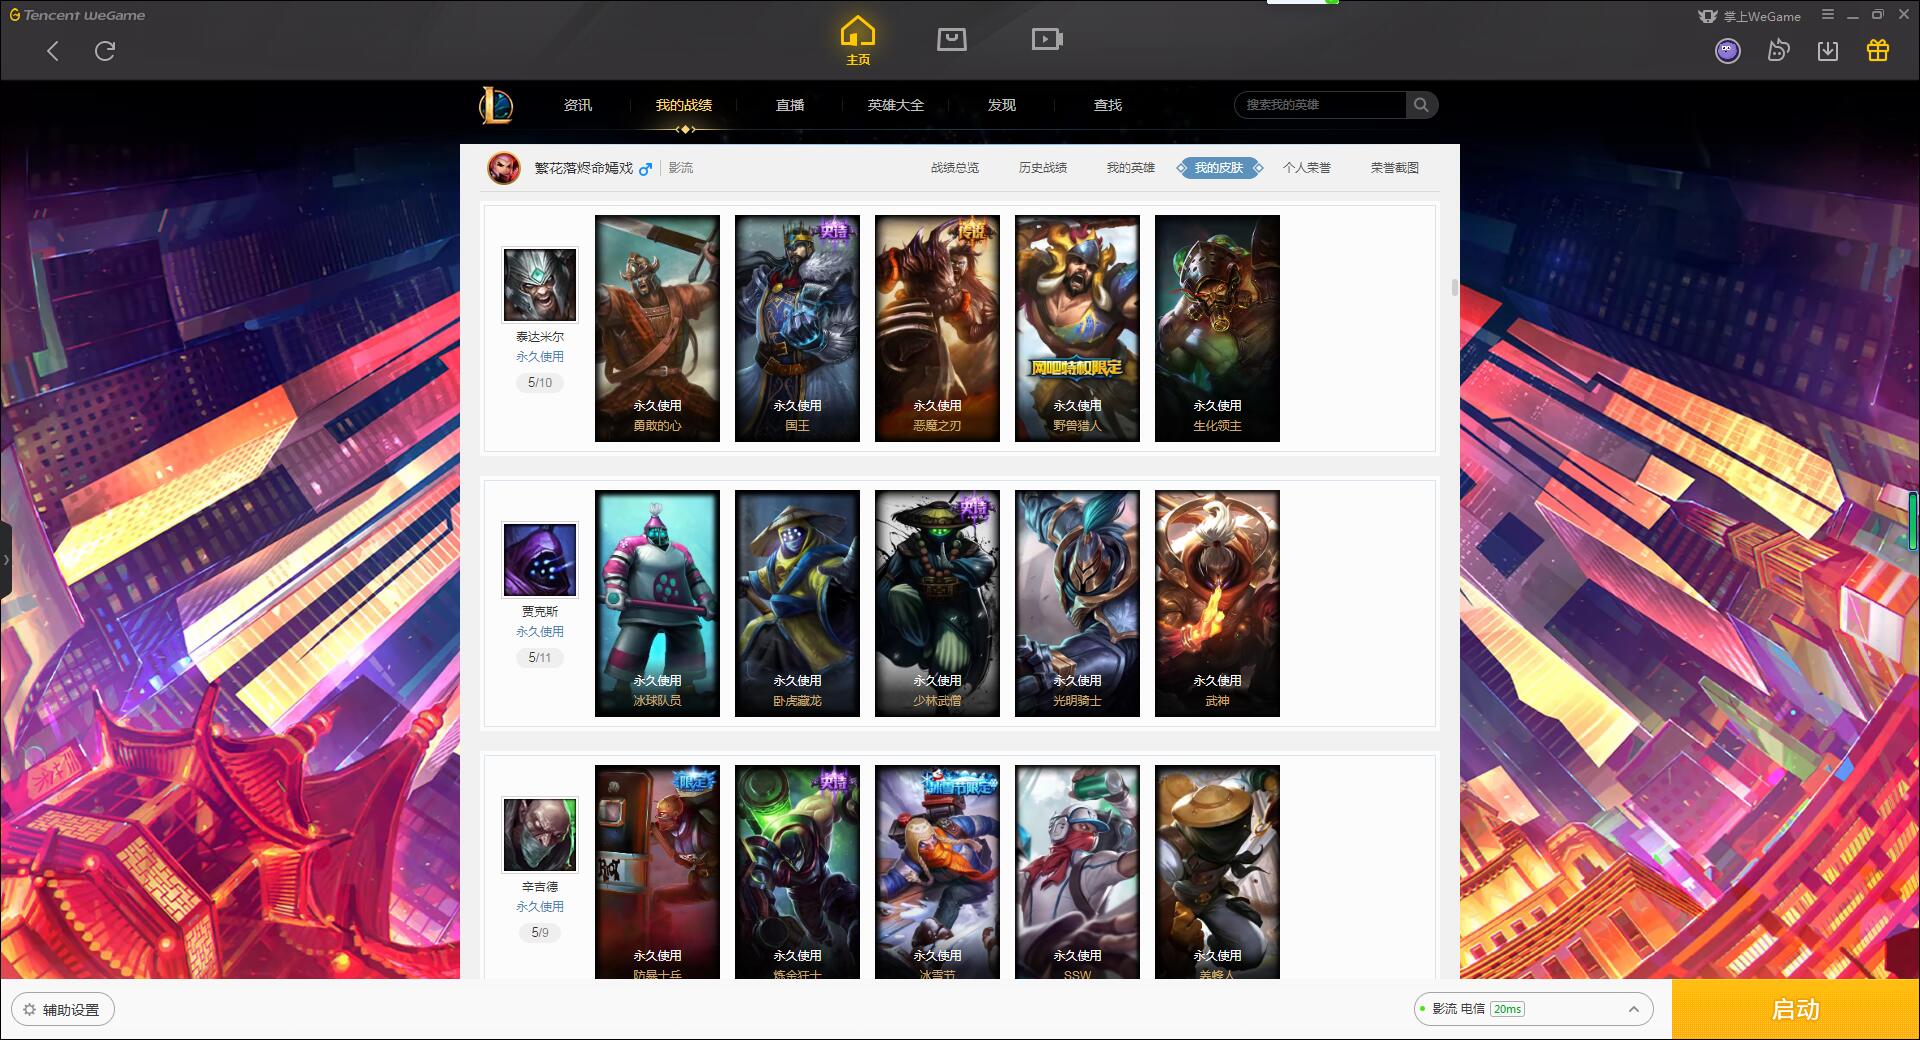Open the 冰雪节 skin card
Screen dimensions: 1920x1040
point(937,872)
